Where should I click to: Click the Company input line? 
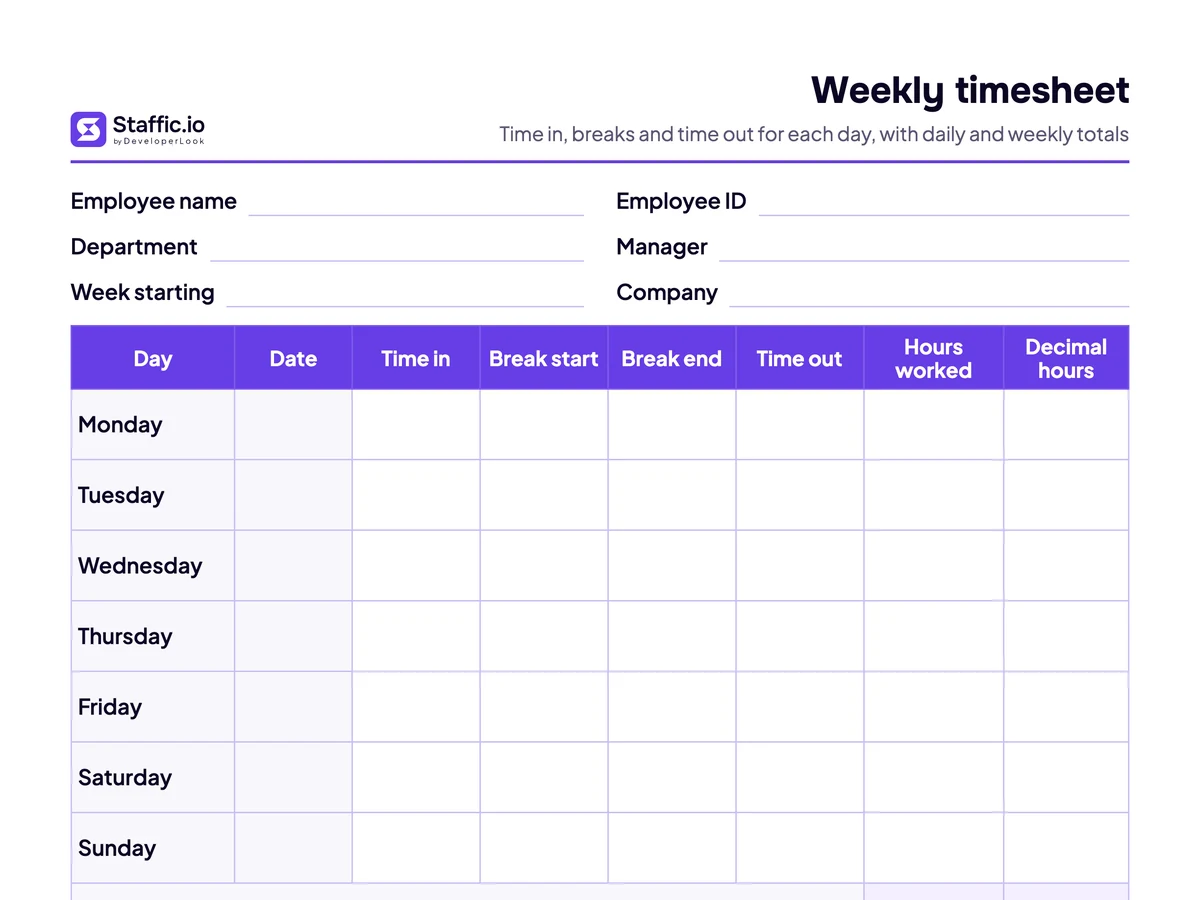(929, 305)
